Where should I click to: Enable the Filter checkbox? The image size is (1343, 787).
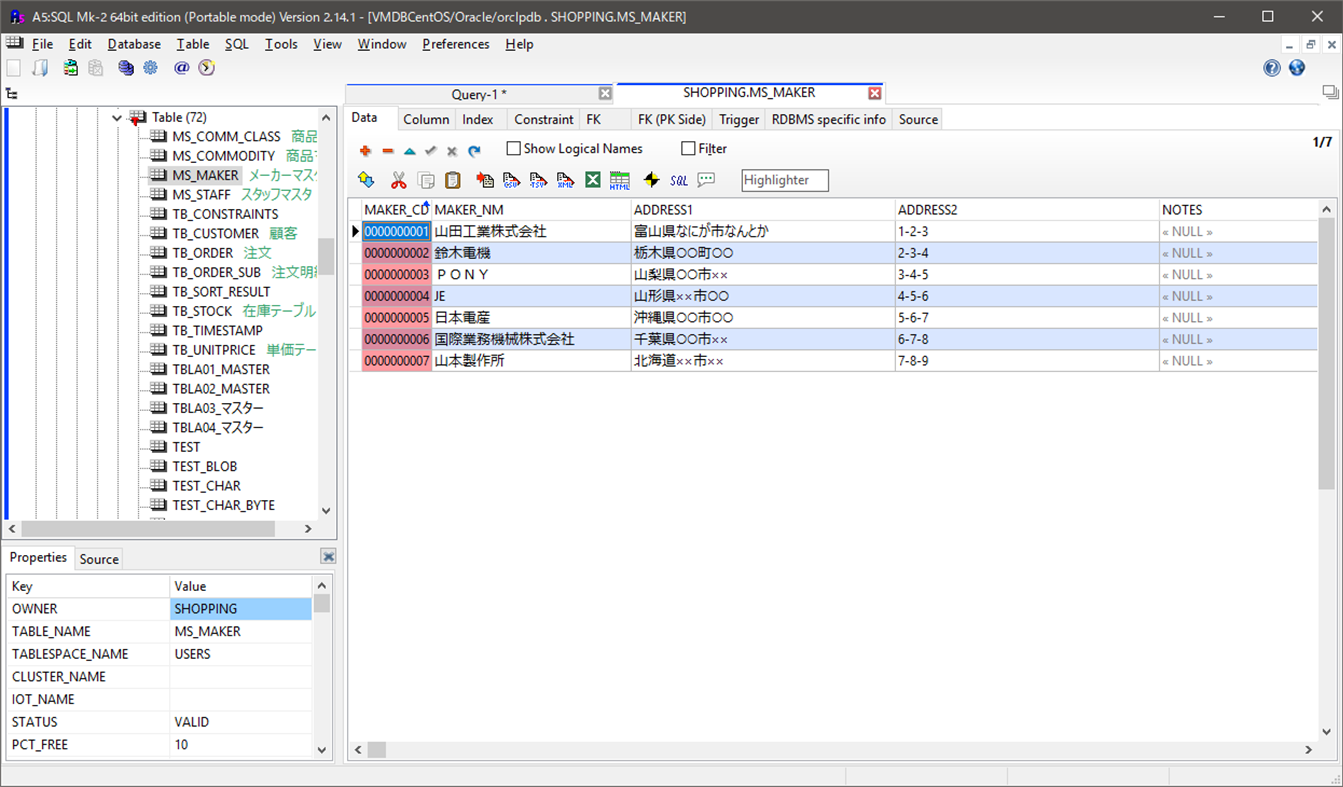pyautogui.click(x=687, y=148)
